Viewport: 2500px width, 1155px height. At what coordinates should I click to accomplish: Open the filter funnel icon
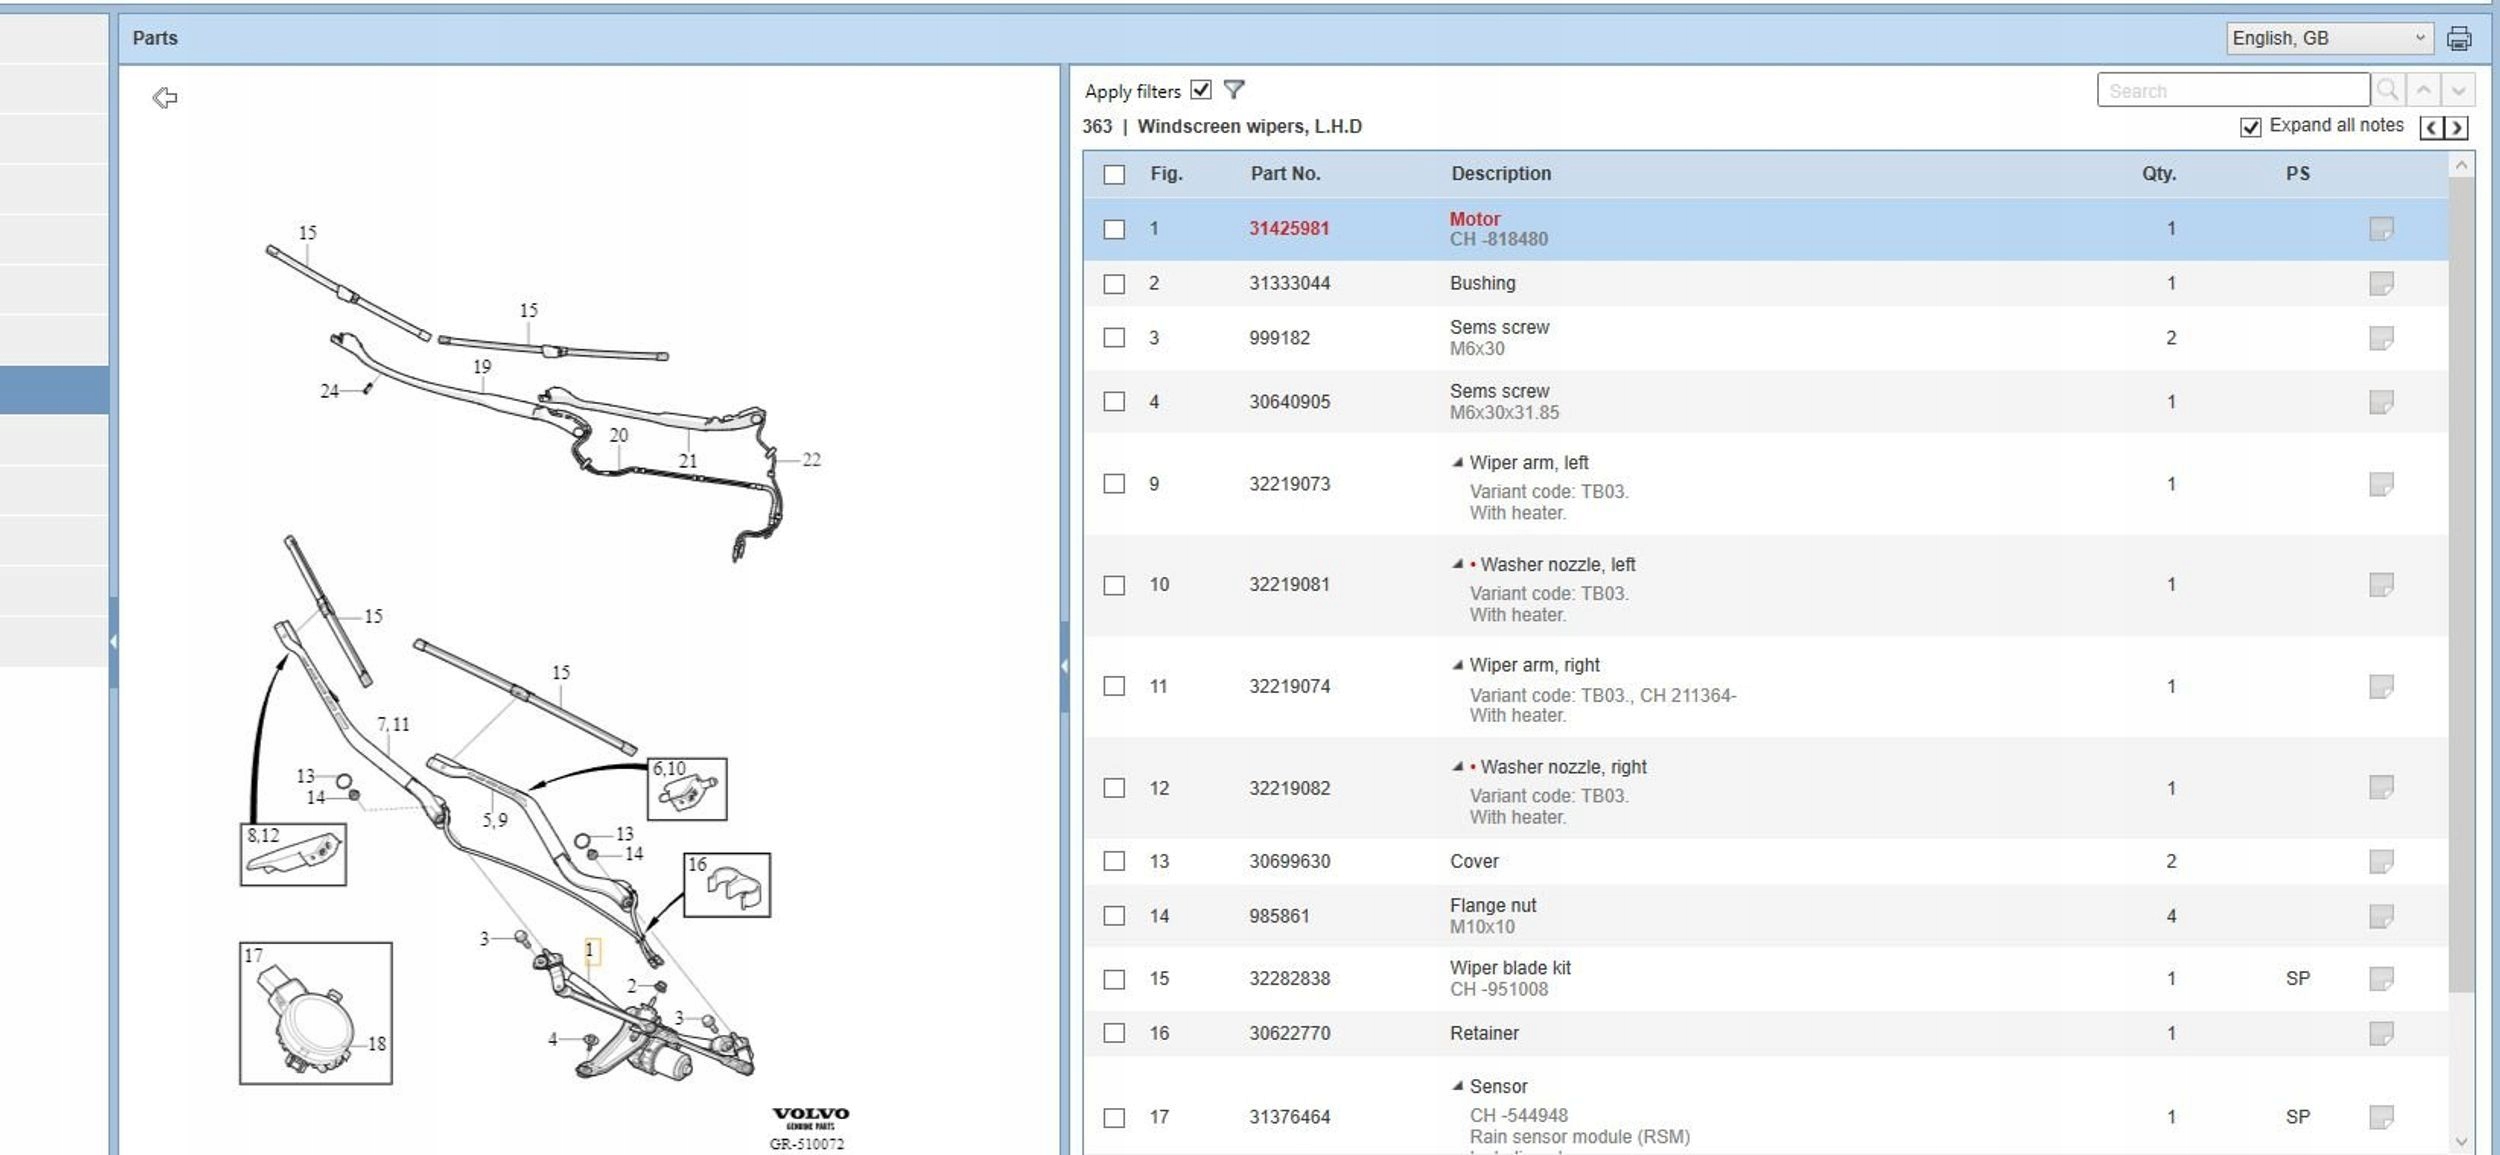tap(1234, 90)
